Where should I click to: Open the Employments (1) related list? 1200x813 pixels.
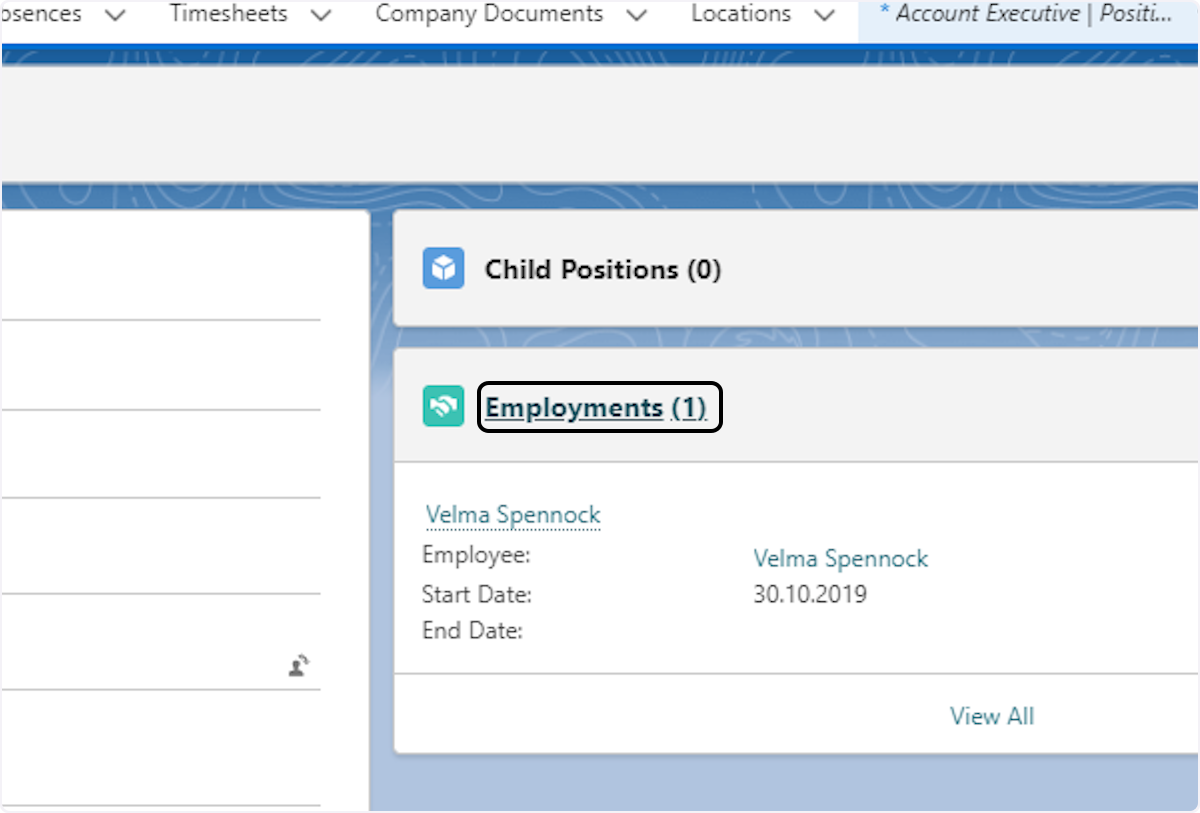pos(597,406)
